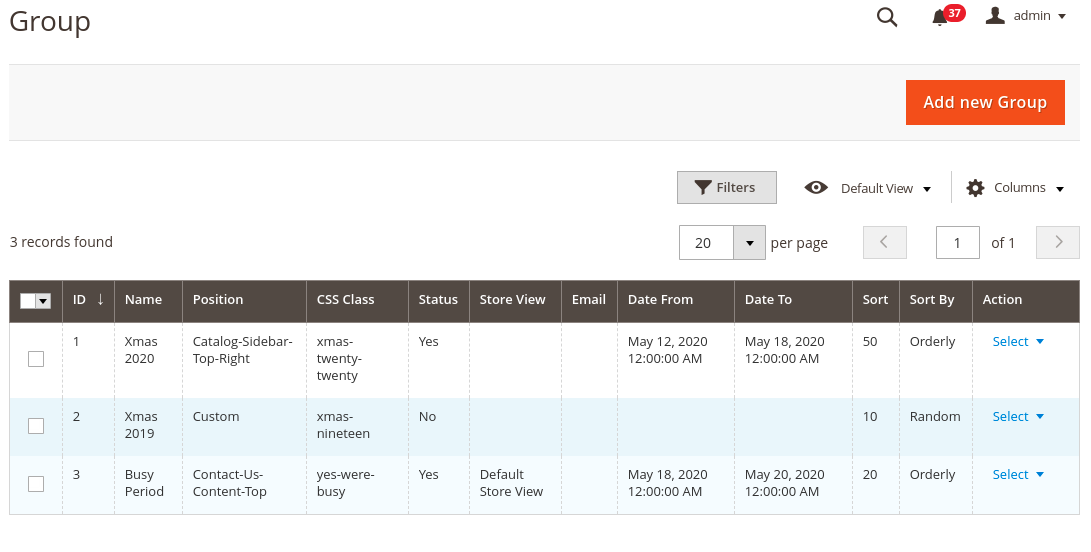Click the ID column sort arrow

point(100,299)
